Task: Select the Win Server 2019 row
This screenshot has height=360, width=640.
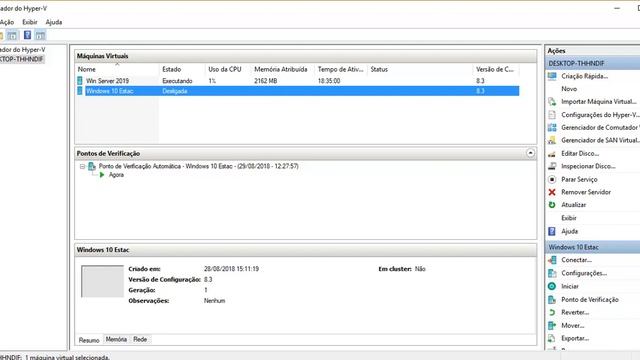Action: point(298,81)
